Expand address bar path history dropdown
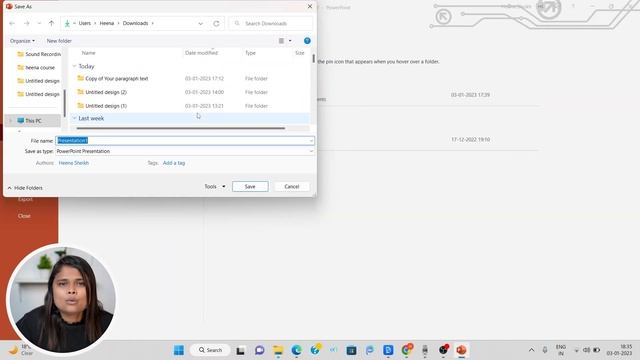 (200, 24)
